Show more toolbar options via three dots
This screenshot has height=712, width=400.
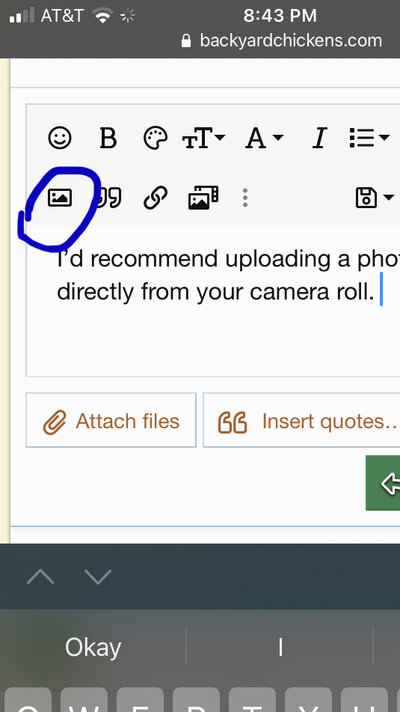[x=245, y=198]
